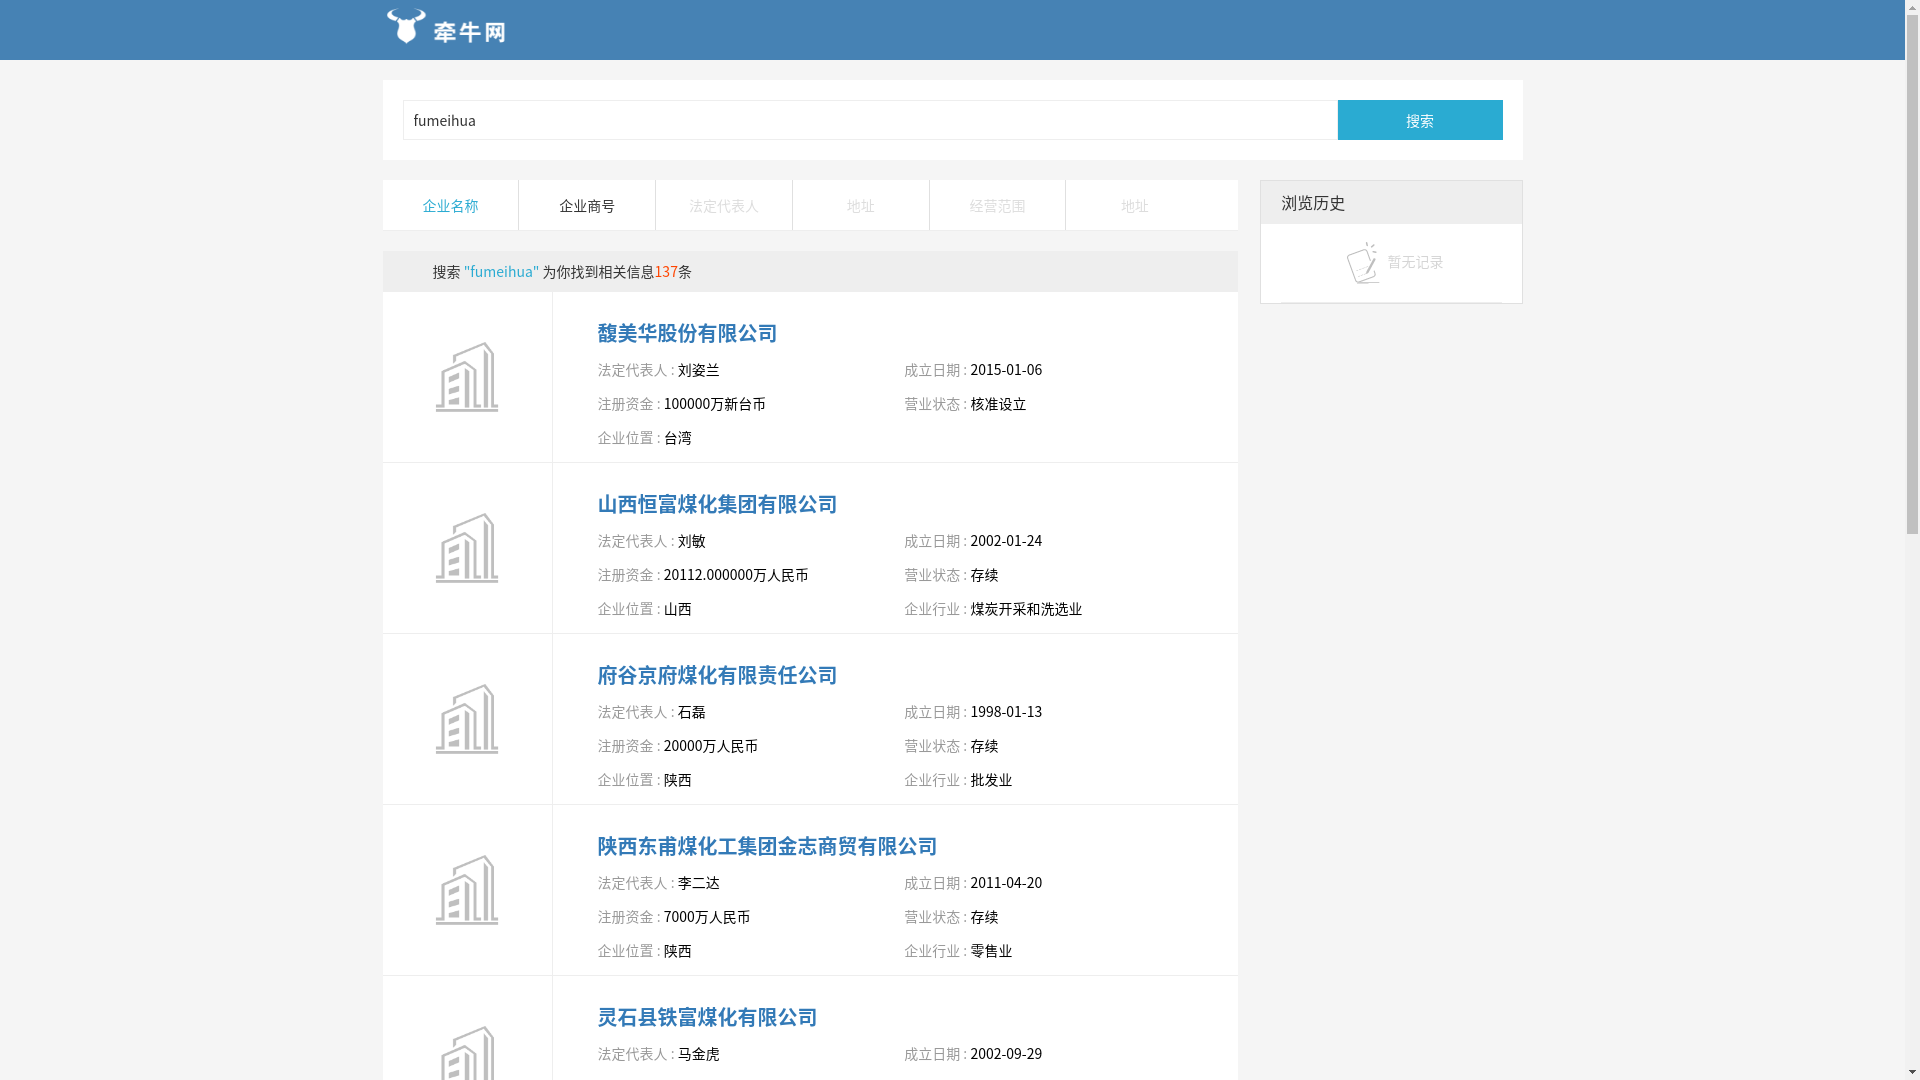Click building icon for 陕西东甫煤化工集团金志商贸有限公司
Screen dimensions: 1920x1080
(467, 890)
